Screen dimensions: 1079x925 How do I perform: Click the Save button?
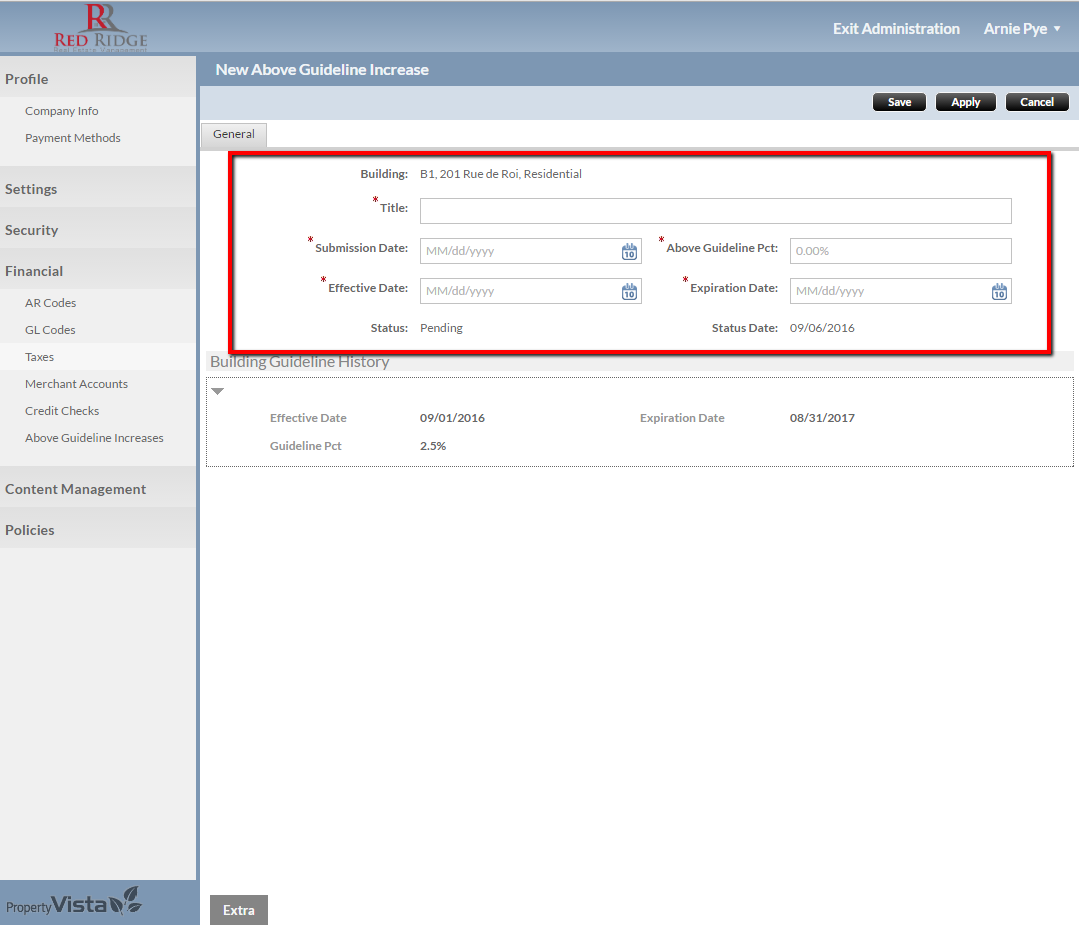[x=899, y=102]
